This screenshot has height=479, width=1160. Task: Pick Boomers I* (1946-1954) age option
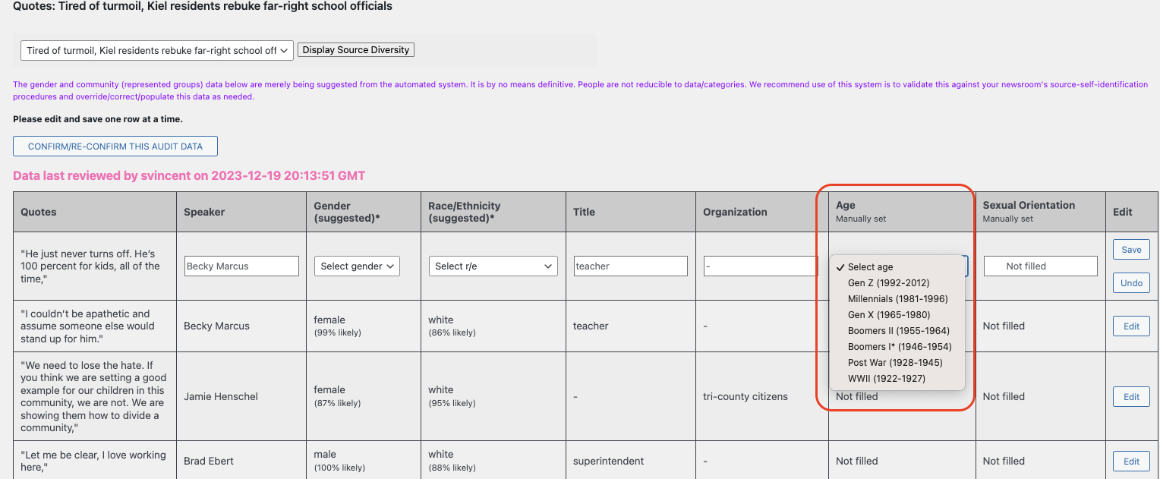point(899,347)
